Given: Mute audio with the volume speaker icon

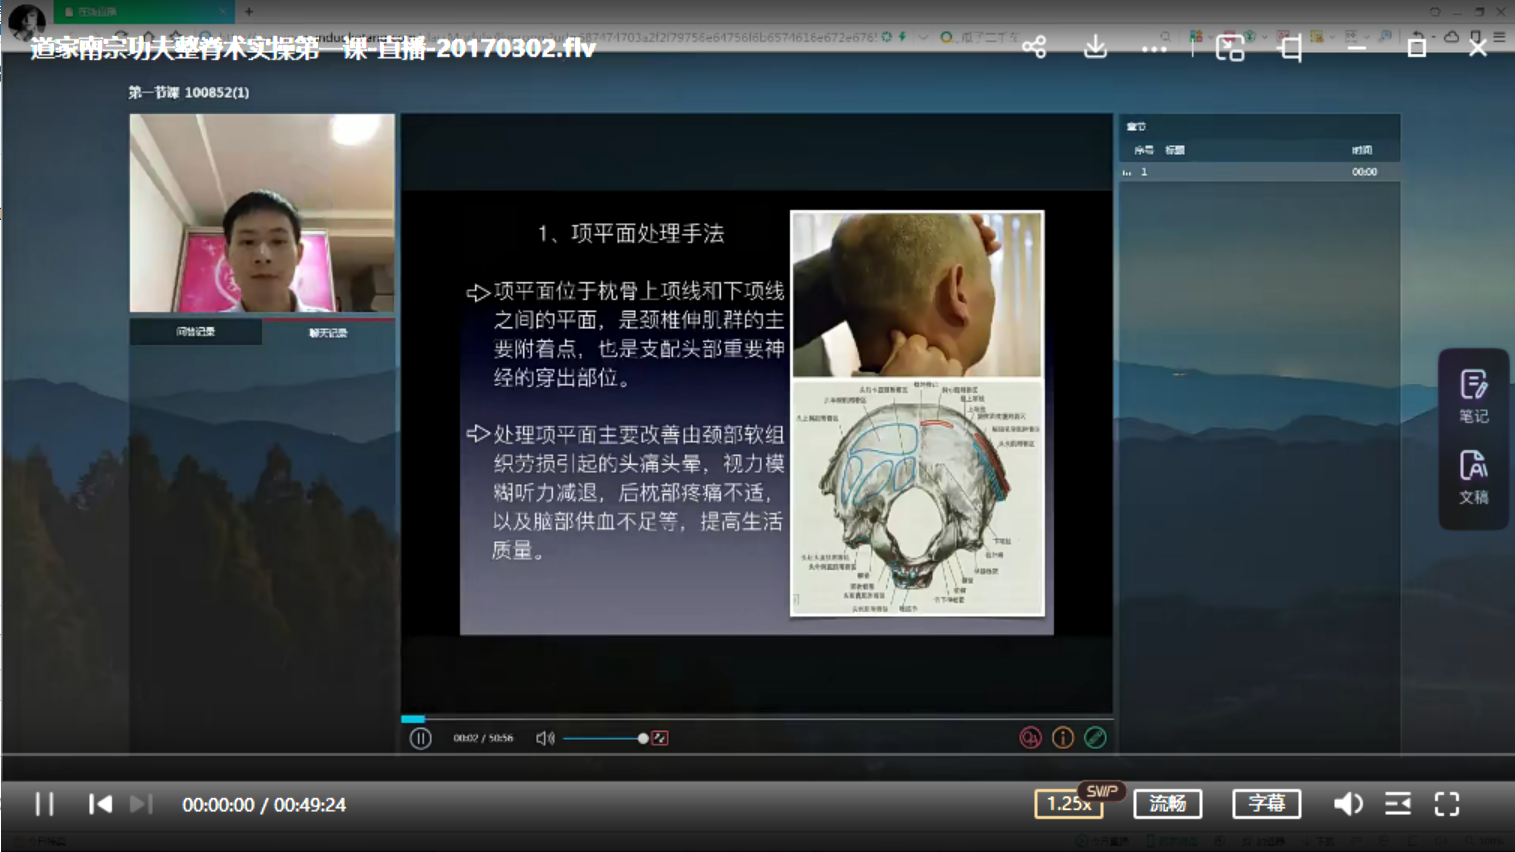Looking at the screenshot, I should coord(1349,803).
